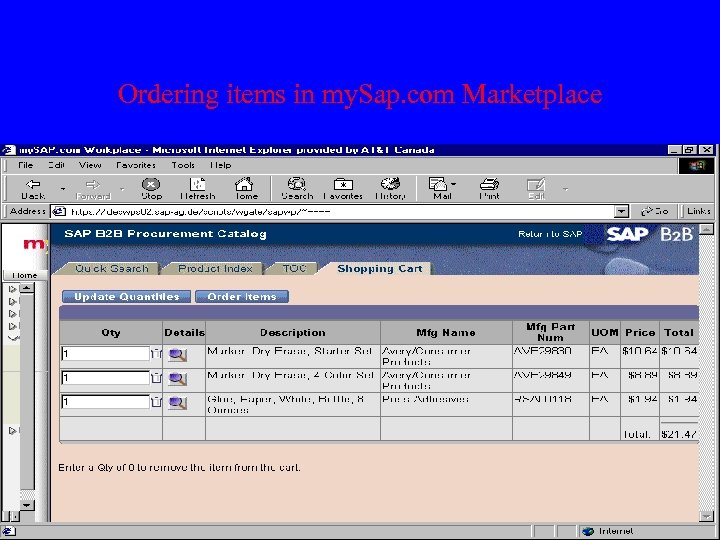Open details for Marker Dry Erase 4 Color Set
This screenshot has width=720, height=540.
(x=177, y=379)
